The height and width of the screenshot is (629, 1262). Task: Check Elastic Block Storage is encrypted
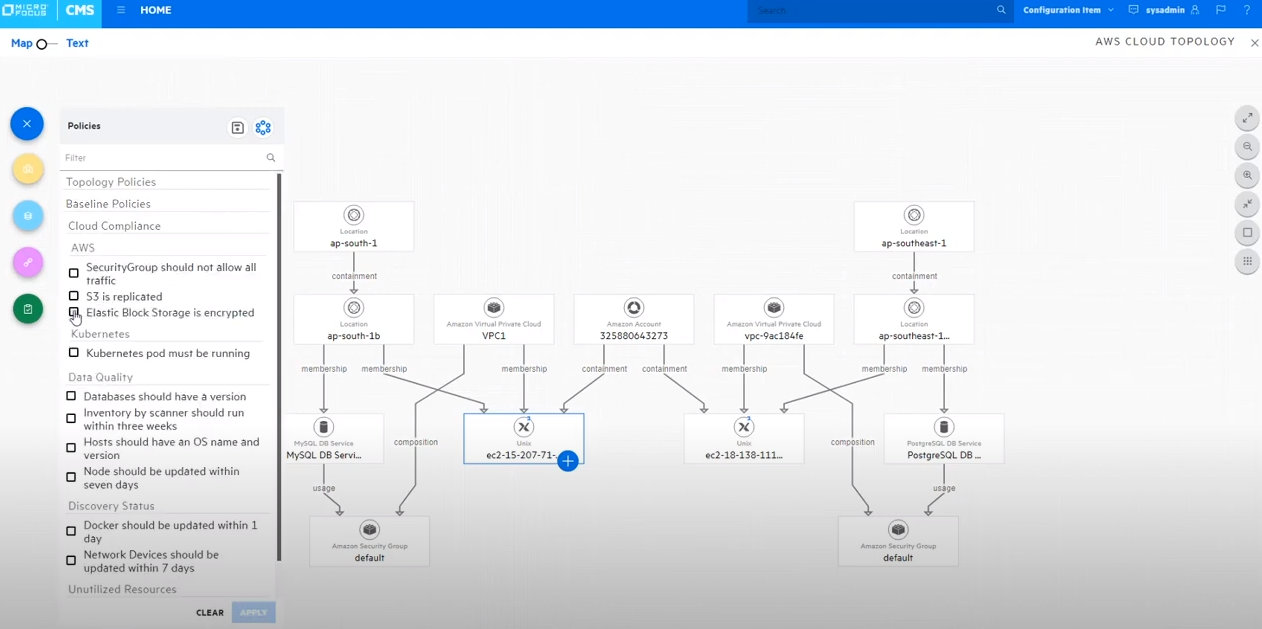[x=73, y=313]
